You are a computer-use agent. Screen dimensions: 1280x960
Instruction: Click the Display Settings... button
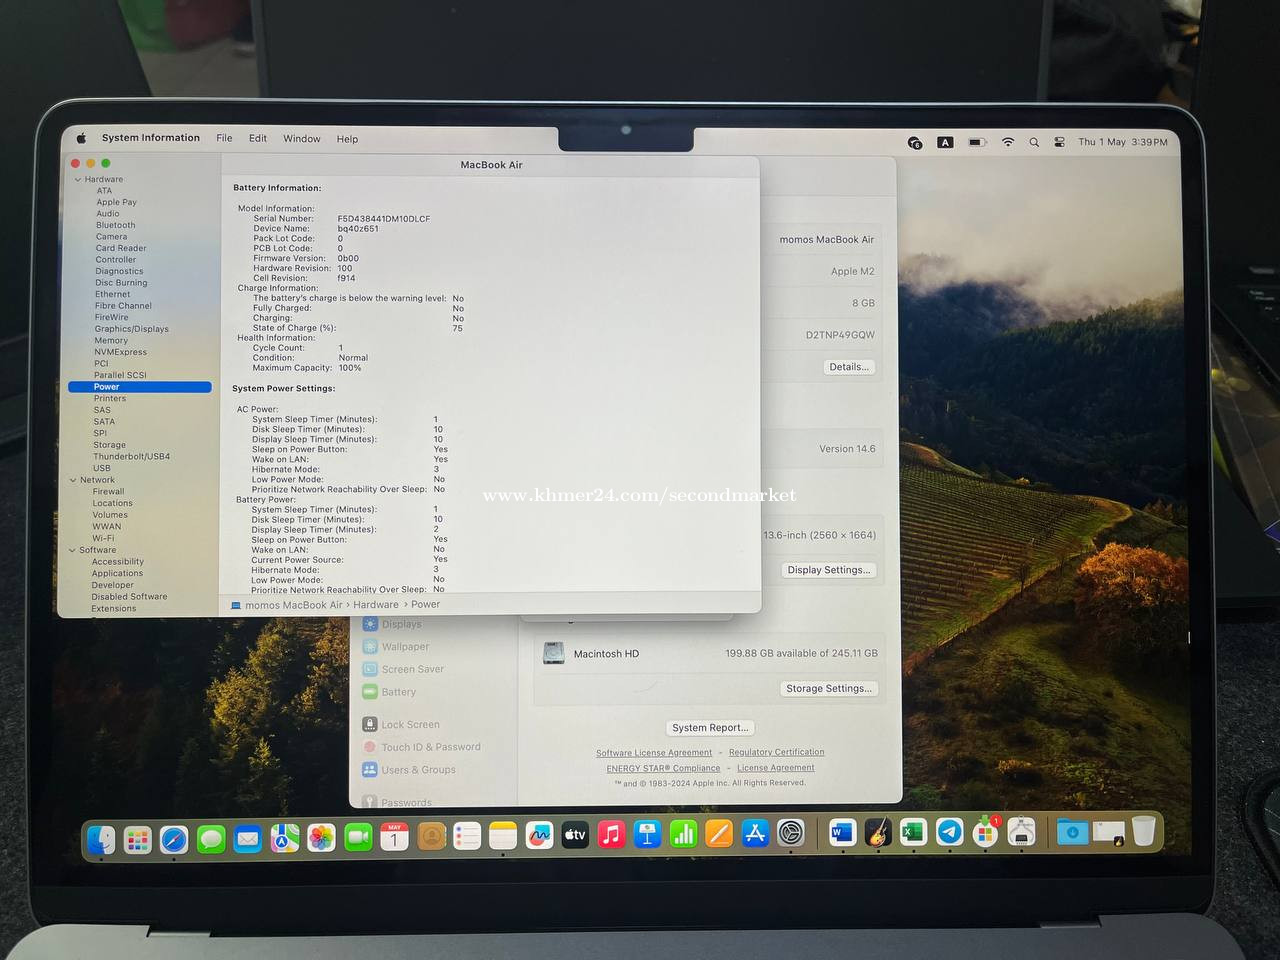pyautogui.click(x=828, y=570)
